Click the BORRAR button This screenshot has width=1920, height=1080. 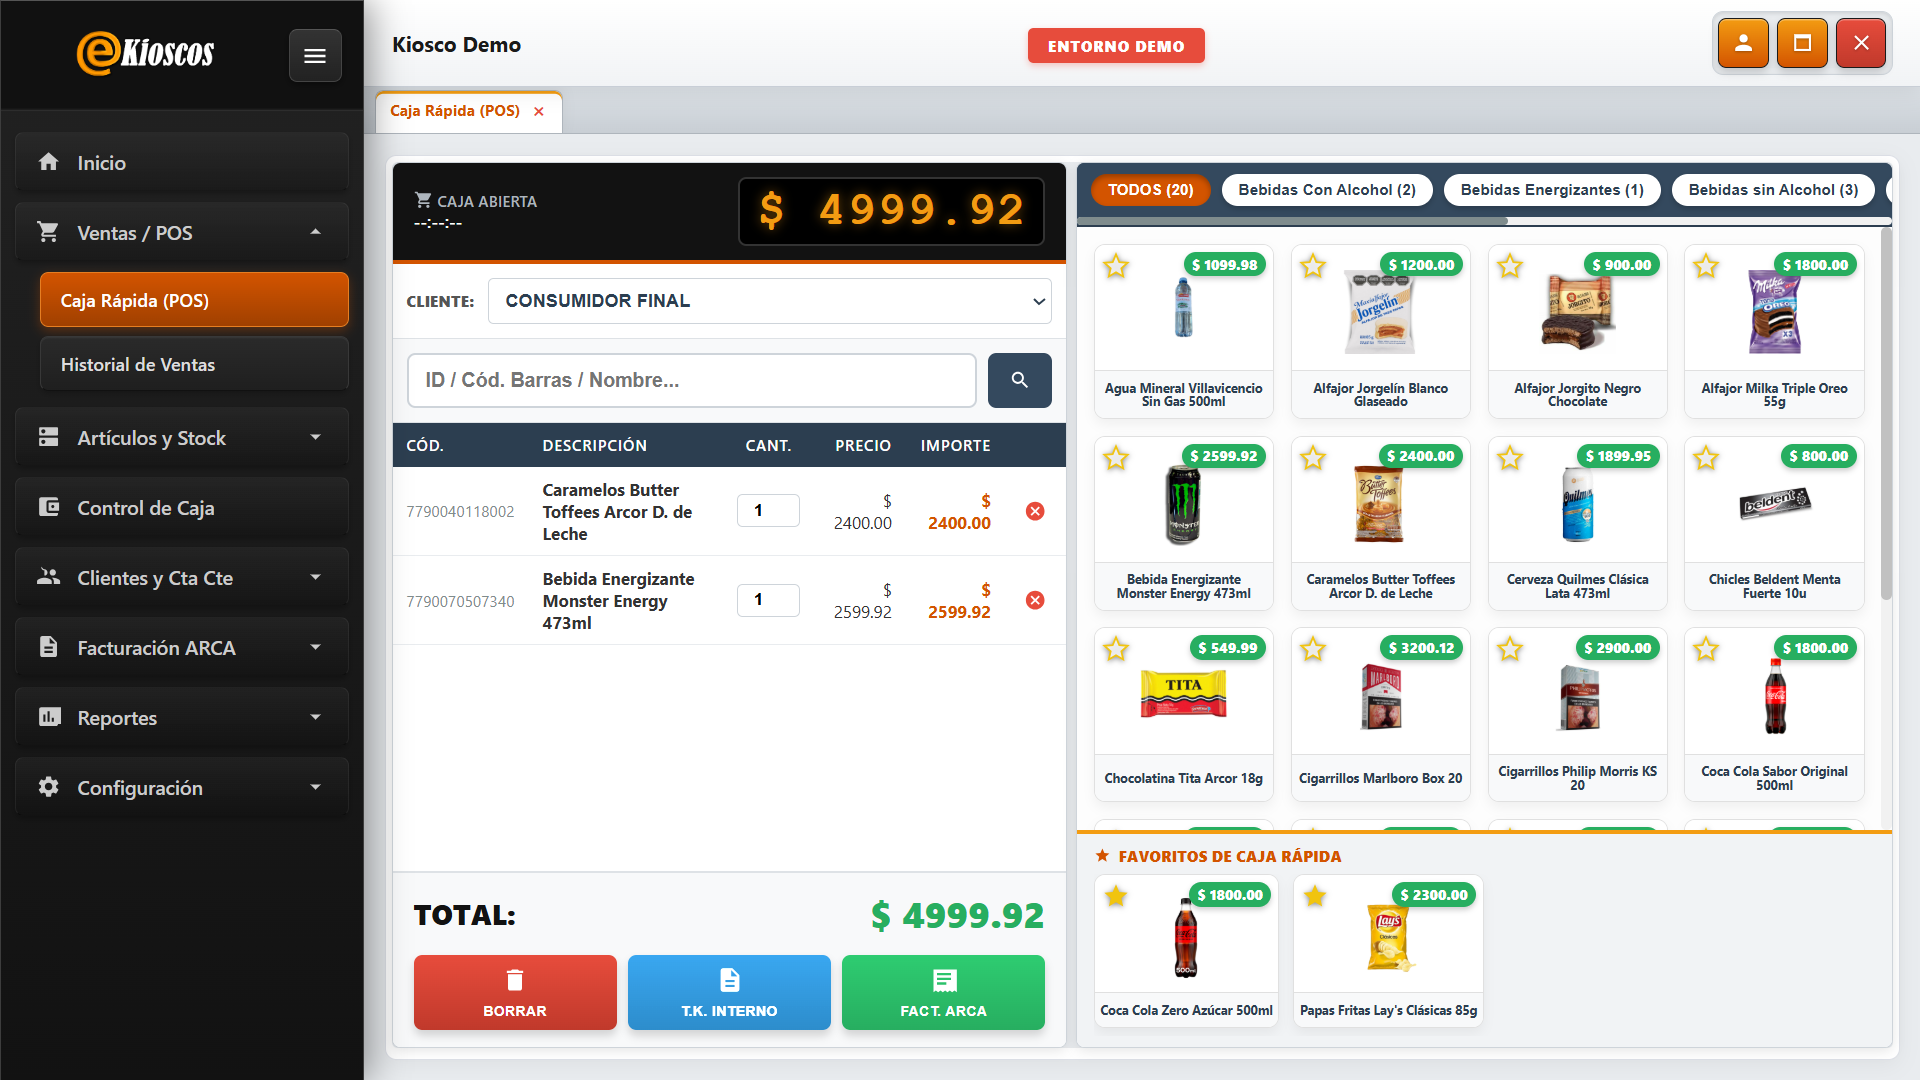(x=515, y=992)
